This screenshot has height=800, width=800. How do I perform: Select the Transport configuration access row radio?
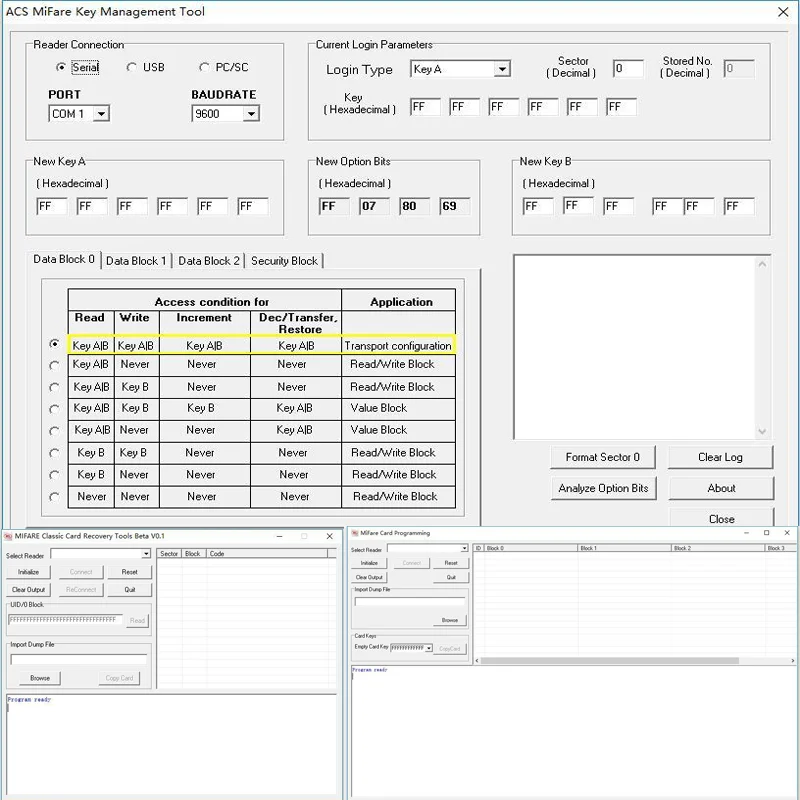point(54,344)
